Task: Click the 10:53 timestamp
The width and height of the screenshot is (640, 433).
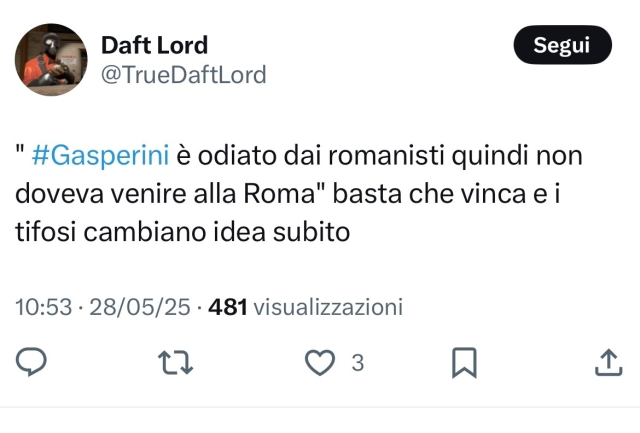Action: 41,307
